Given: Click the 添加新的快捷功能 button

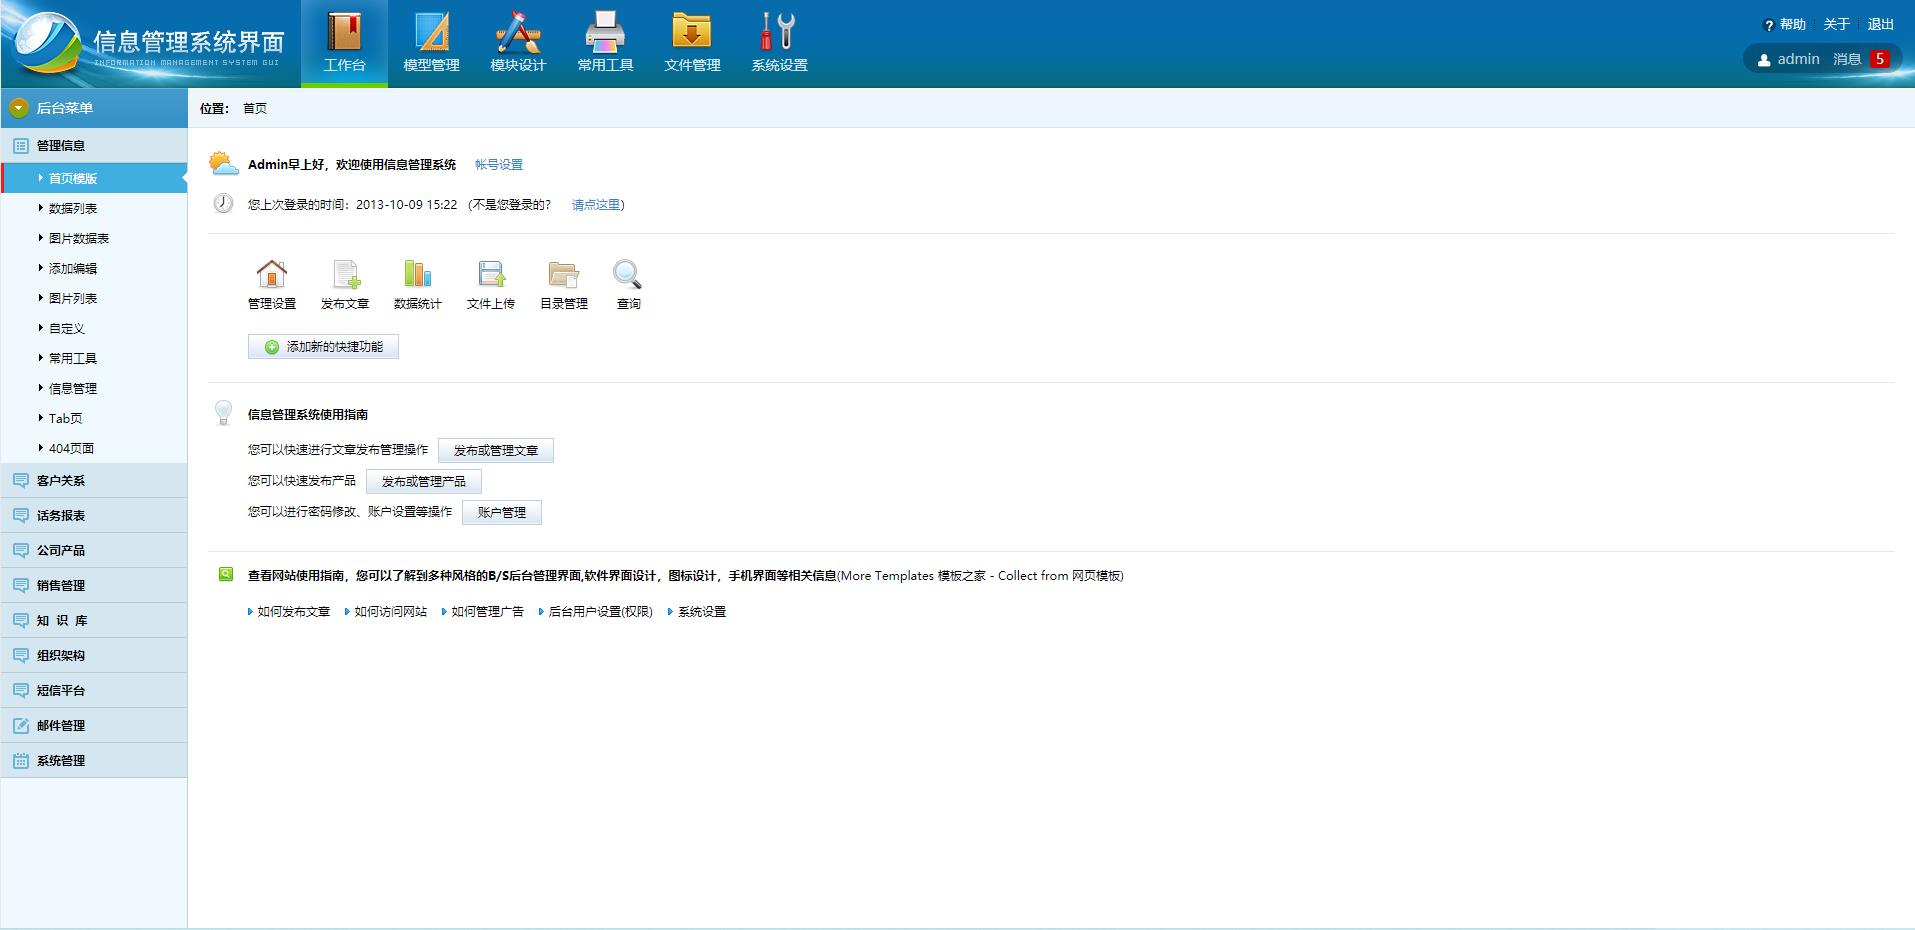Looking at the screenshot, I should (x=323, y=347).
